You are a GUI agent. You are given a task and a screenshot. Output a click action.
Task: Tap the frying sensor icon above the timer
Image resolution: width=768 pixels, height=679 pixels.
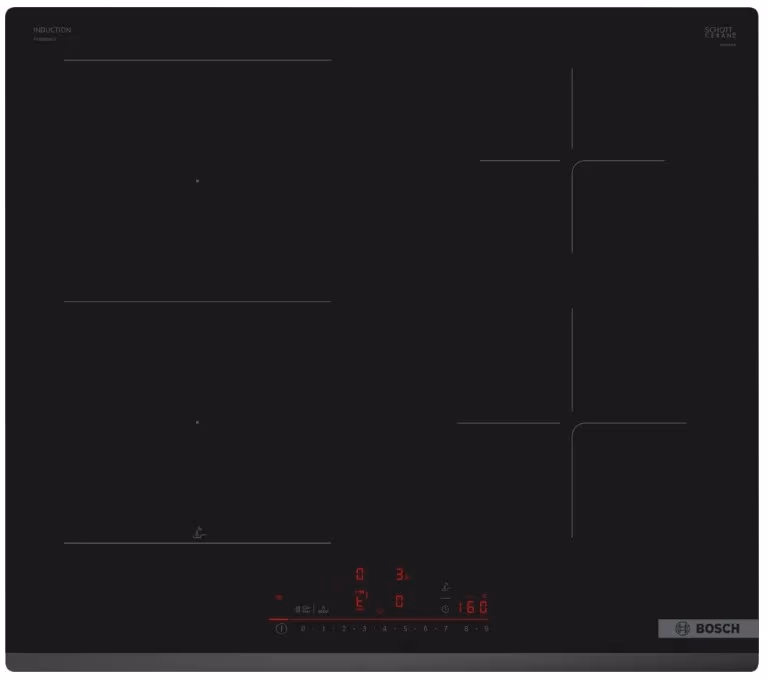[x=446, y=586]
